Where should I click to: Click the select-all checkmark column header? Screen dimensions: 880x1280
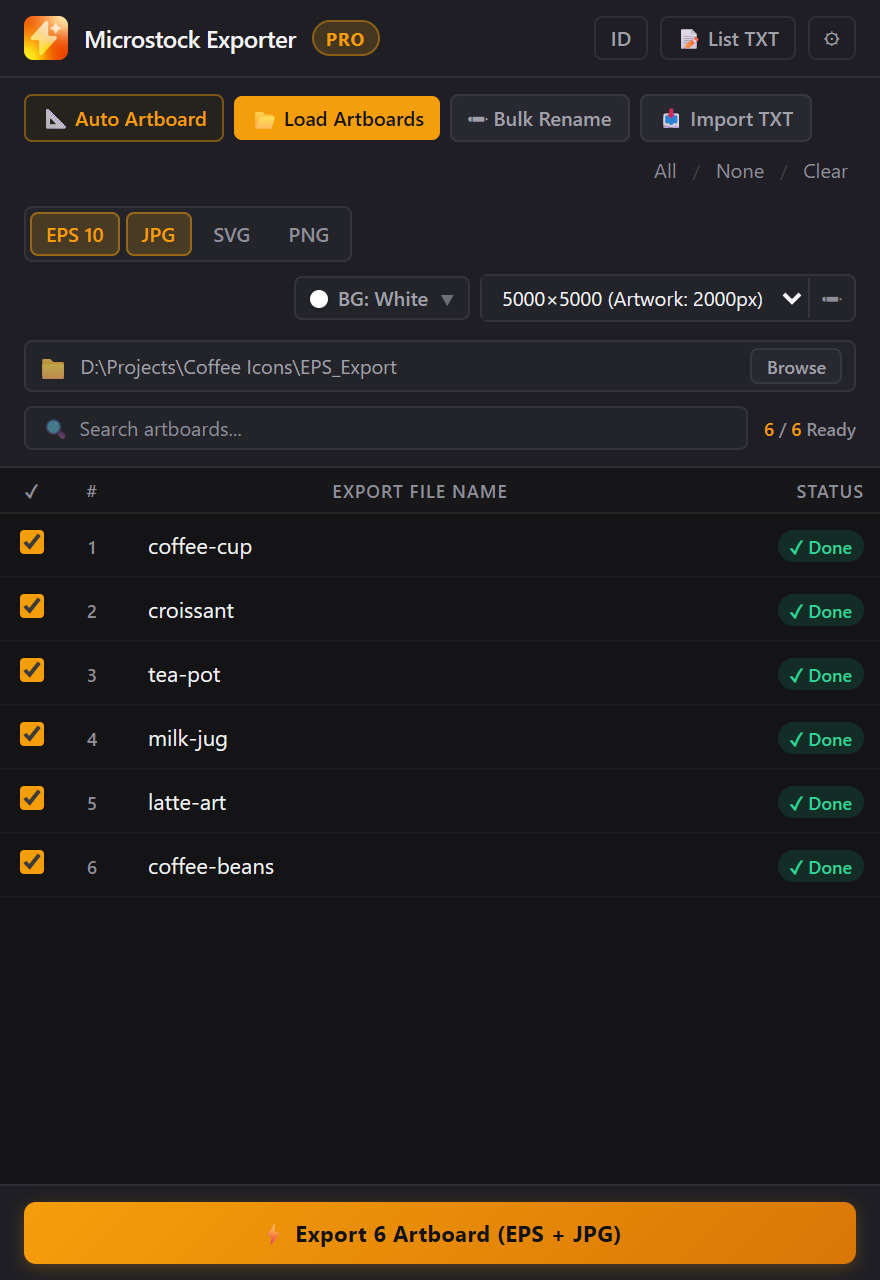click(32, 491)
